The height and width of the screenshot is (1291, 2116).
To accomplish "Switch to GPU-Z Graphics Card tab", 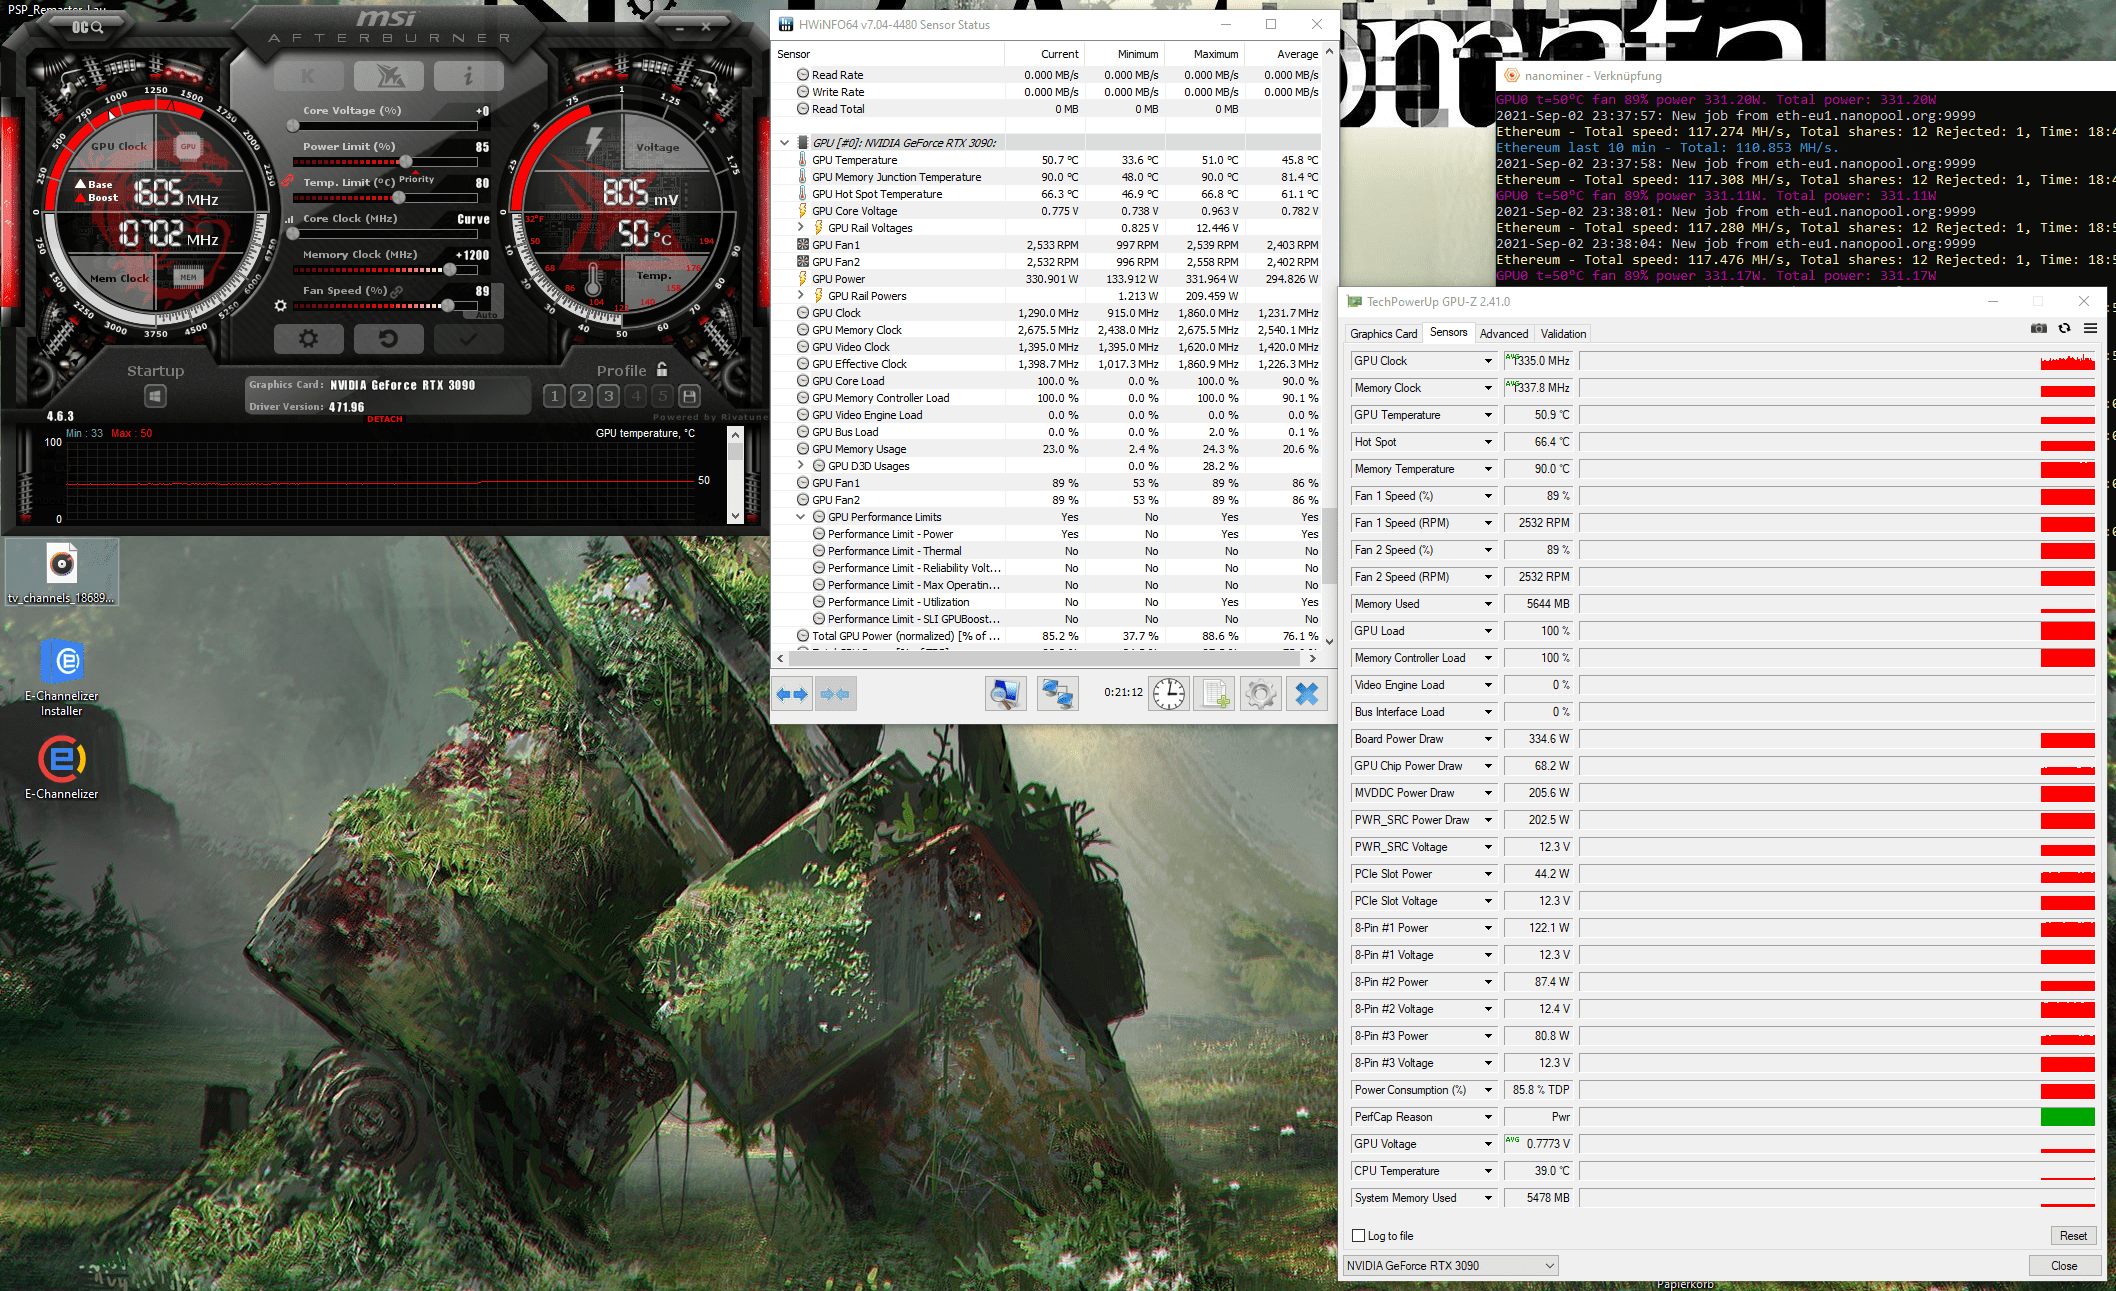I will [x=1383, y=334].
